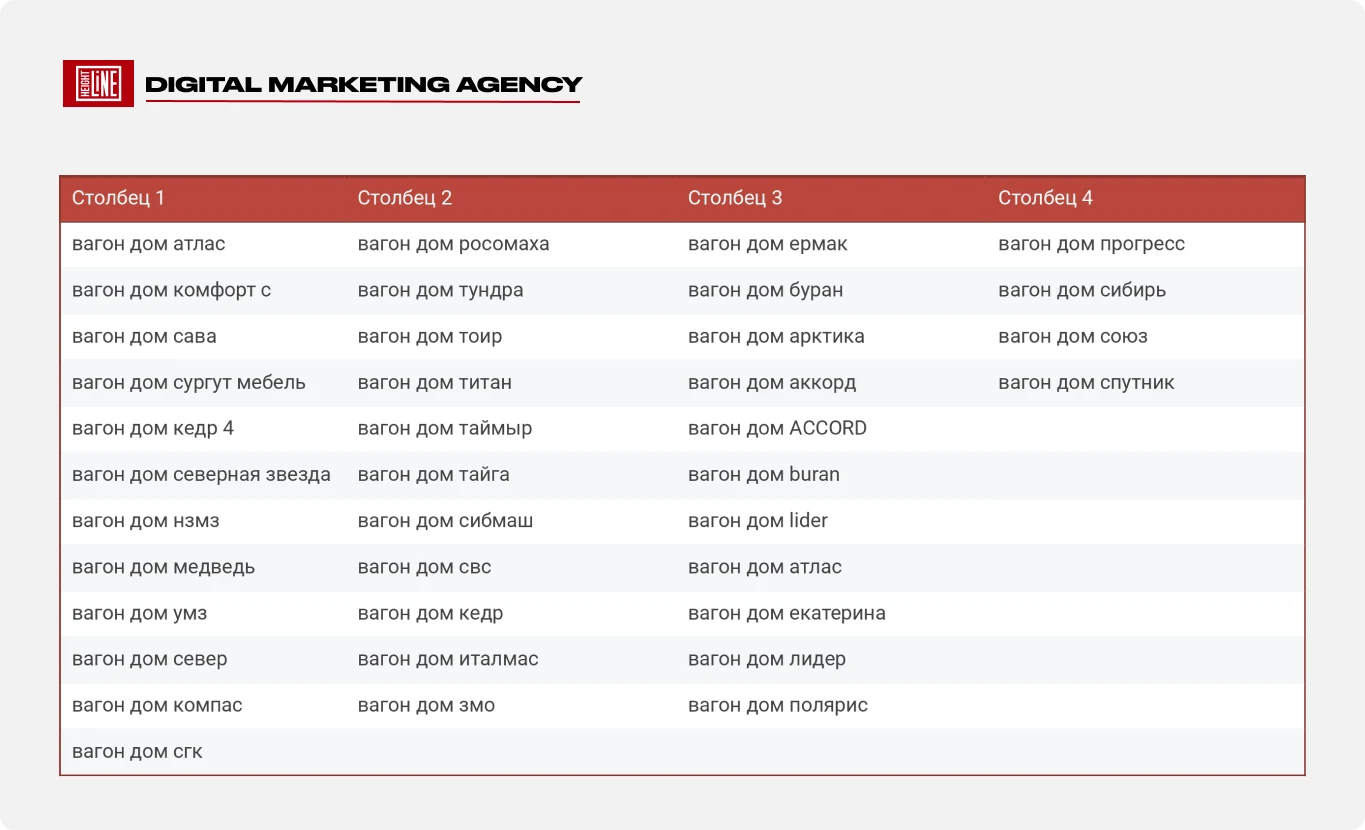This screenshot has height=830, width=1365.
Task: Click cell 'вагон дом полярис'
Action: click(x=778, y=705)
